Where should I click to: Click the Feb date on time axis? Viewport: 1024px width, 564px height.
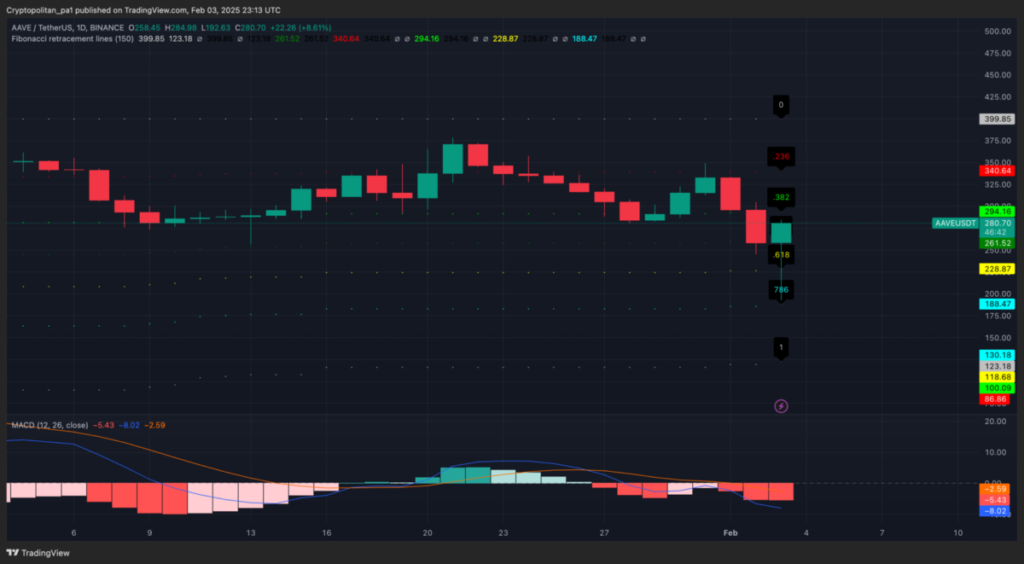(731, 534)
